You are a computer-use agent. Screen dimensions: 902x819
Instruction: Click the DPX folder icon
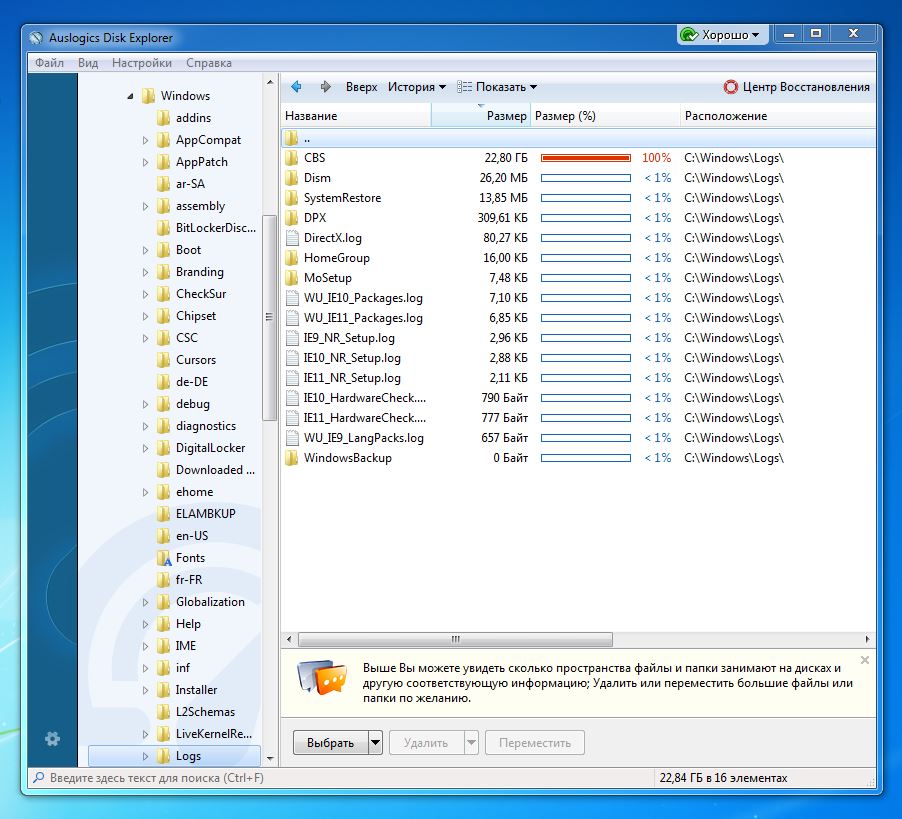point(292,218)
